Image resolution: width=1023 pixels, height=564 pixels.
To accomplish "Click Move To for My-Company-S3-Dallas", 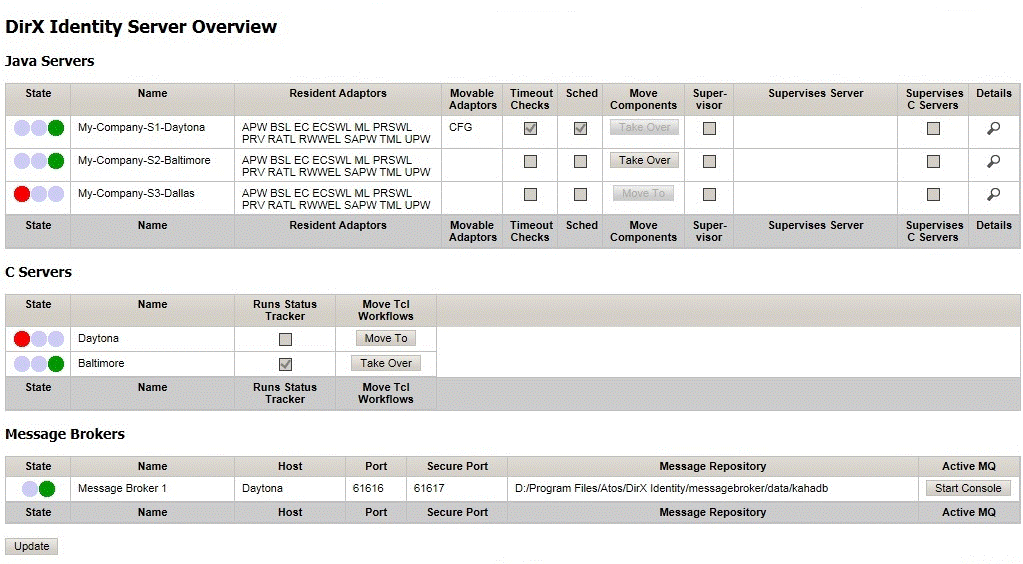I will click(x=643, y=193).
